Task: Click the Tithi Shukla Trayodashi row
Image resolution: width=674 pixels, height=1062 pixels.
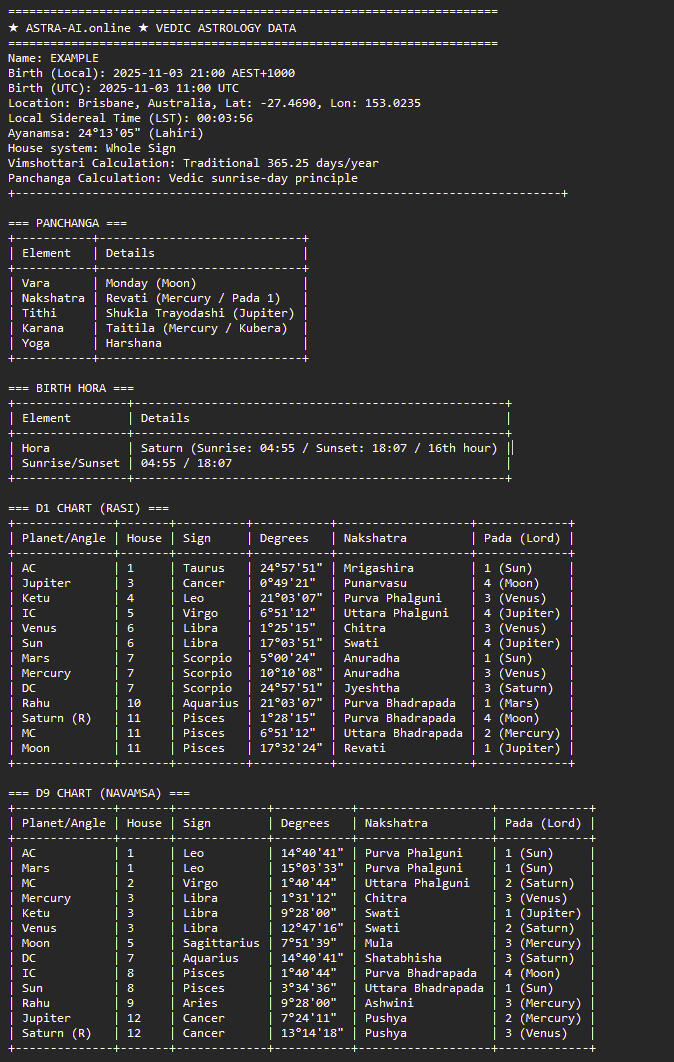Action: pyautogui.click(x=160, y=313)
